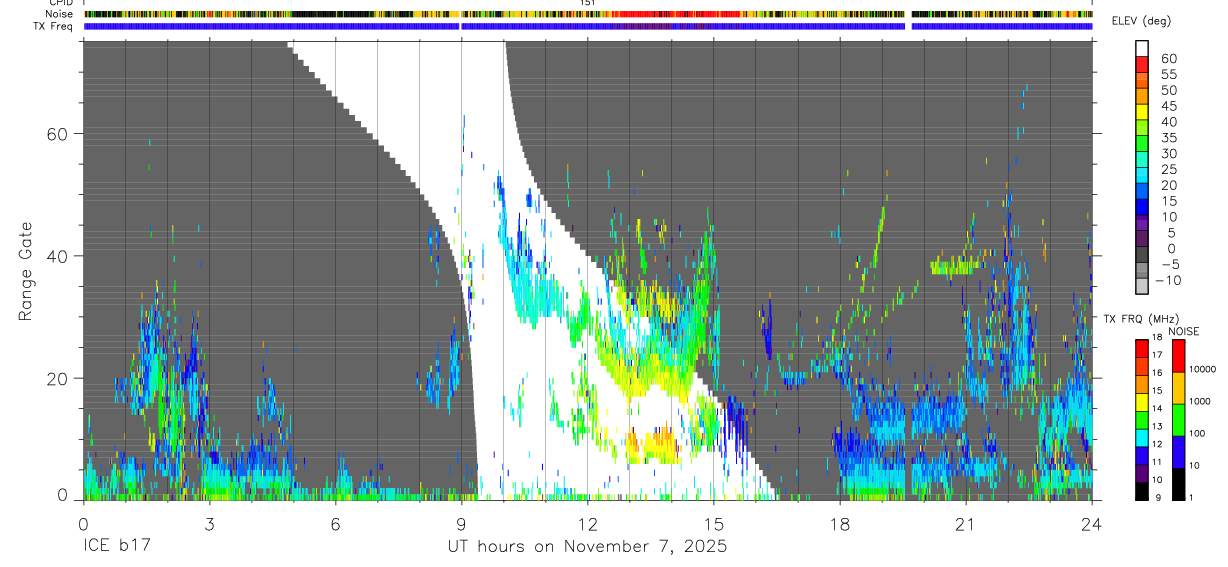Click the white top segment of ELEV colorbar

click(1142, 49)
